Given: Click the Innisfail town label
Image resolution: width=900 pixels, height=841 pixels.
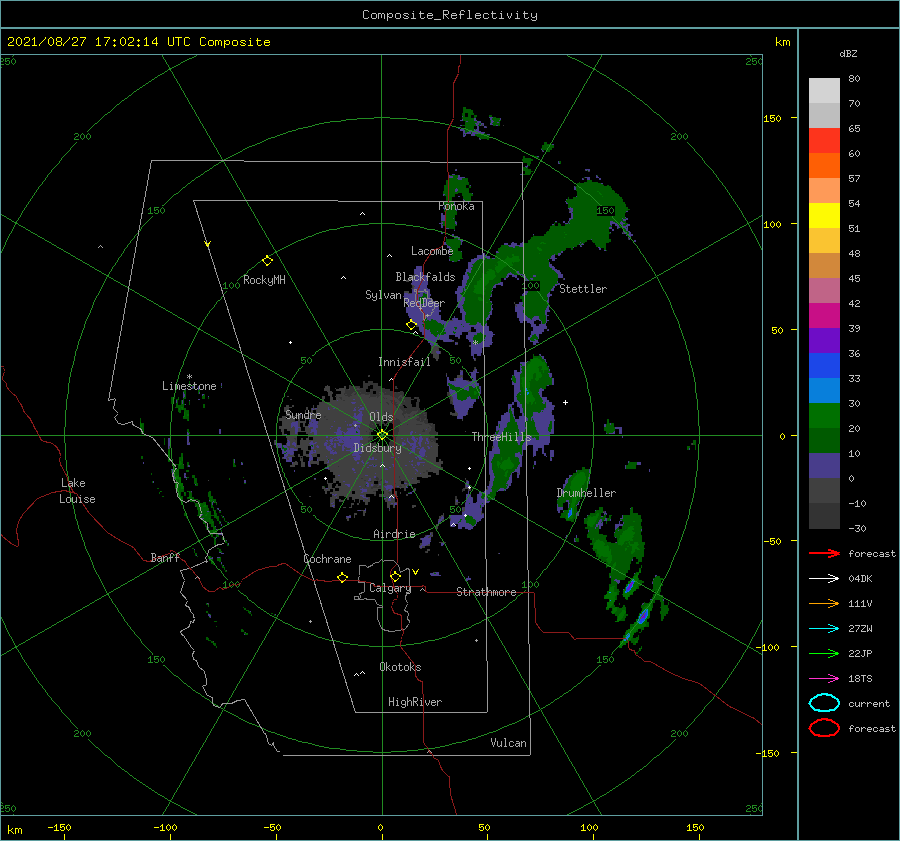Looking at the screenshot, I should point(404,362).
